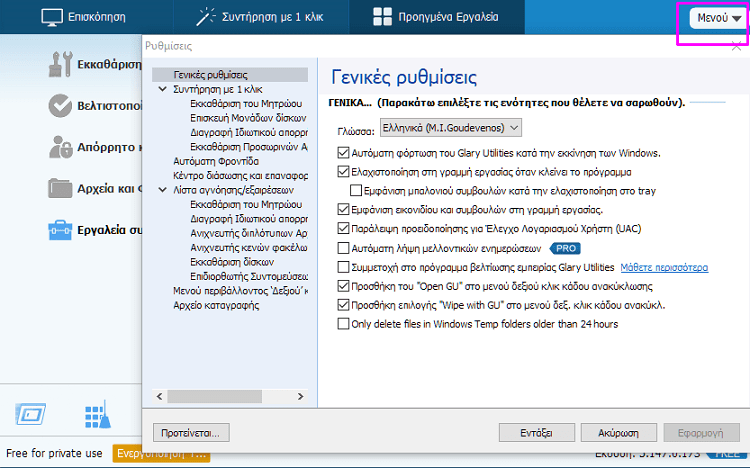Image resolution: width=750 pixels, height=468 pixels.
Task: Select Επιδιορθωτής Συντομεύσεων tree item
Action: coord(249,276)
